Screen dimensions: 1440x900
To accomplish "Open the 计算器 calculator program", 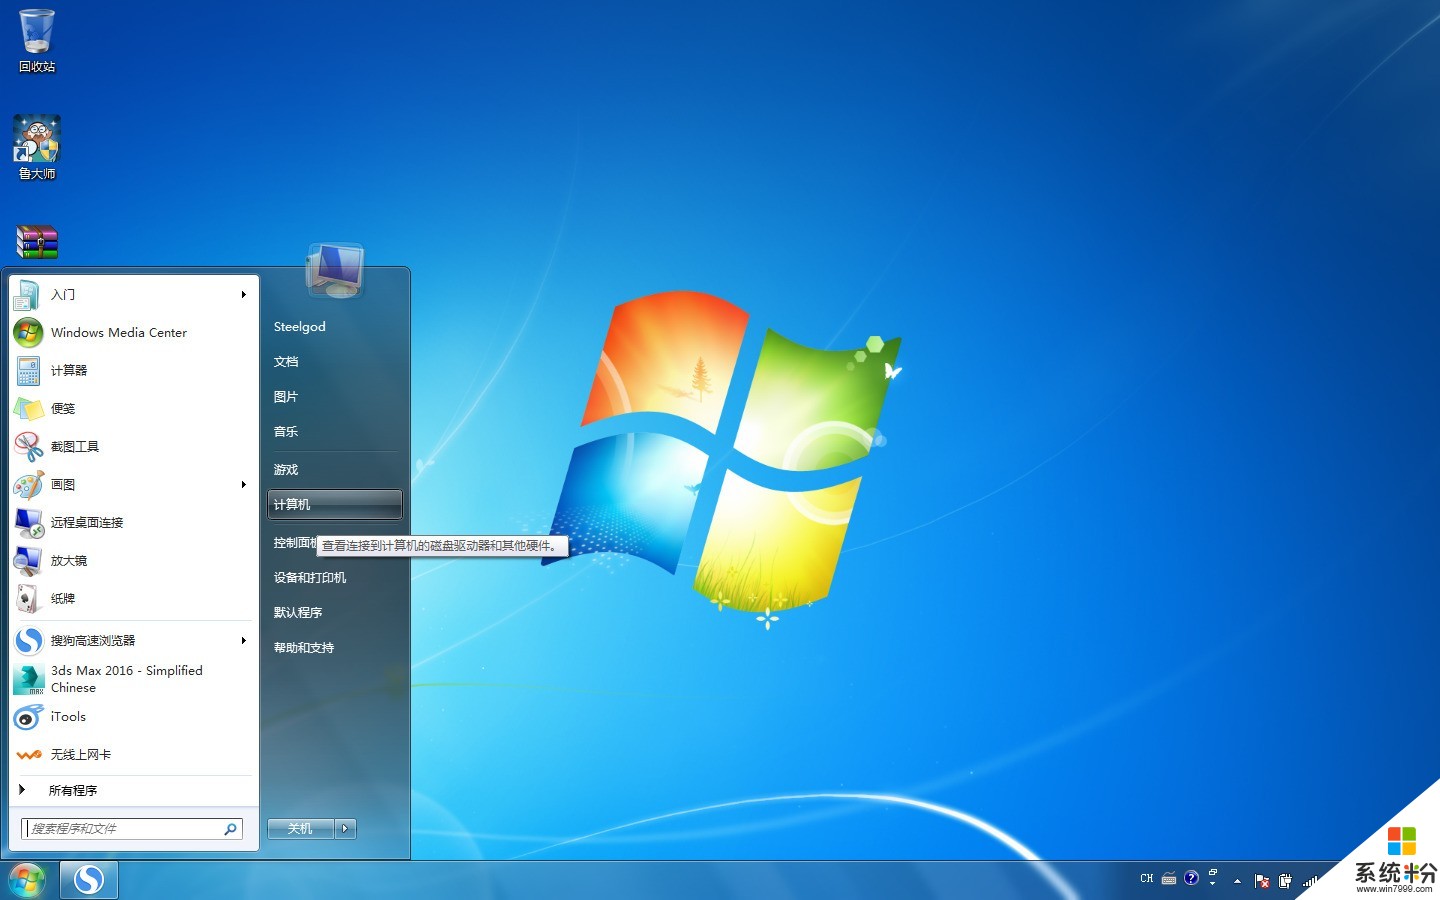I will coord(134,370).
